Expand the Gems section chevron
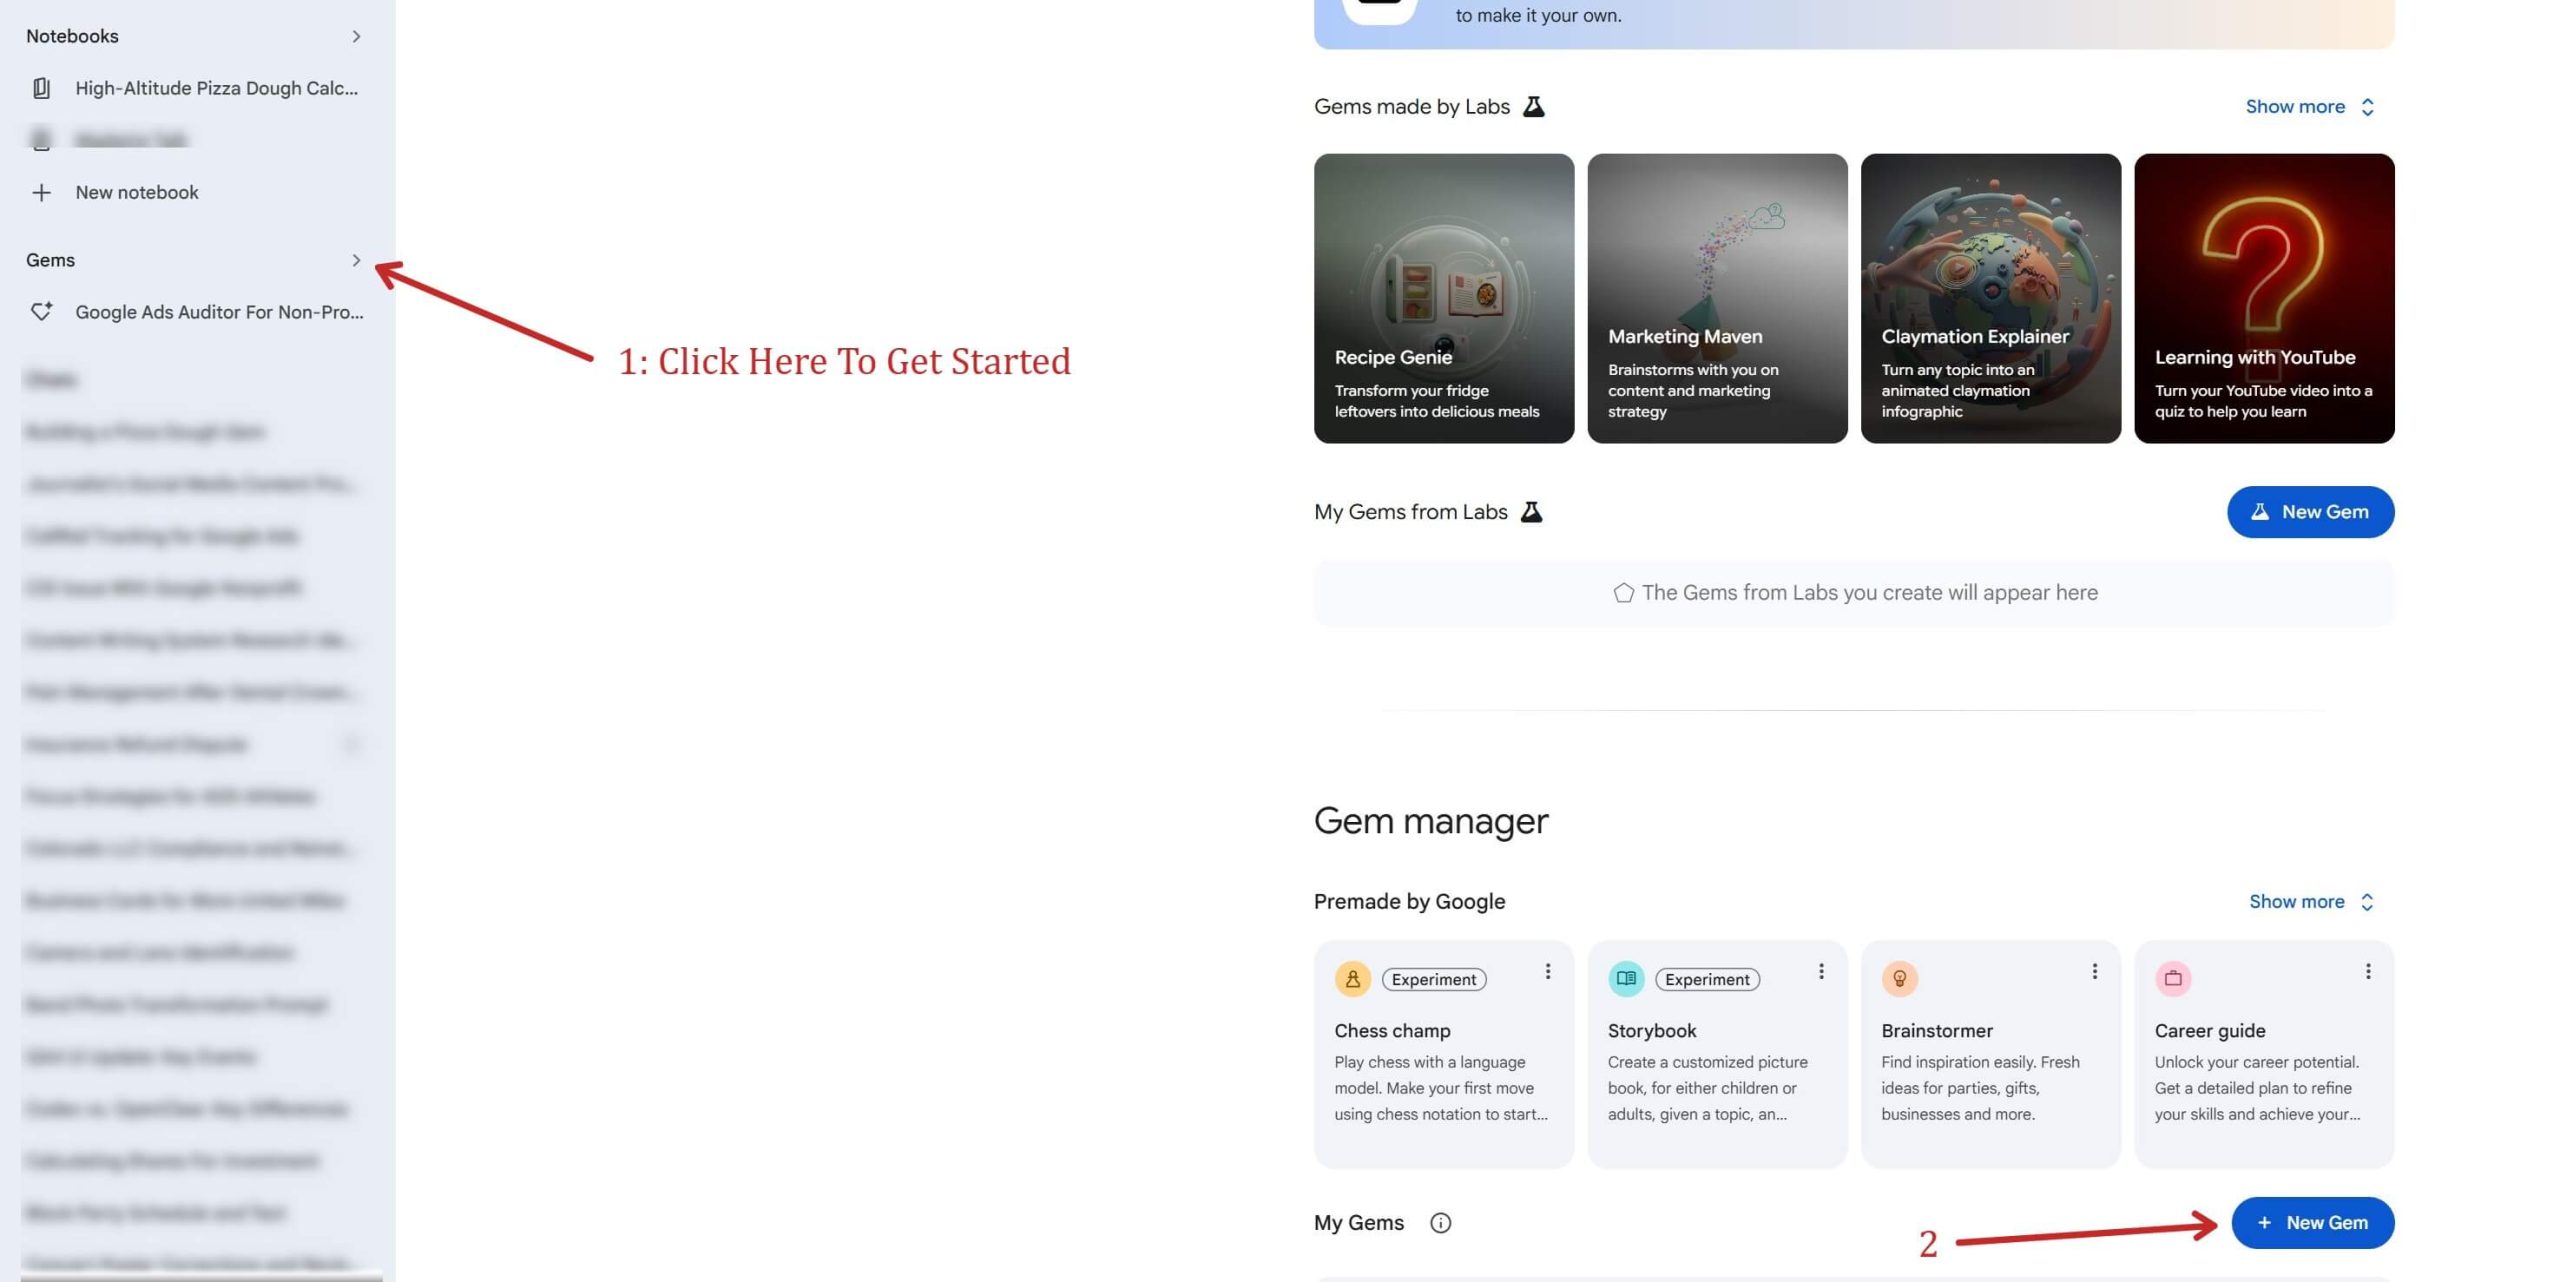This screenshot has width=2560, height=1282. [356, 260]
